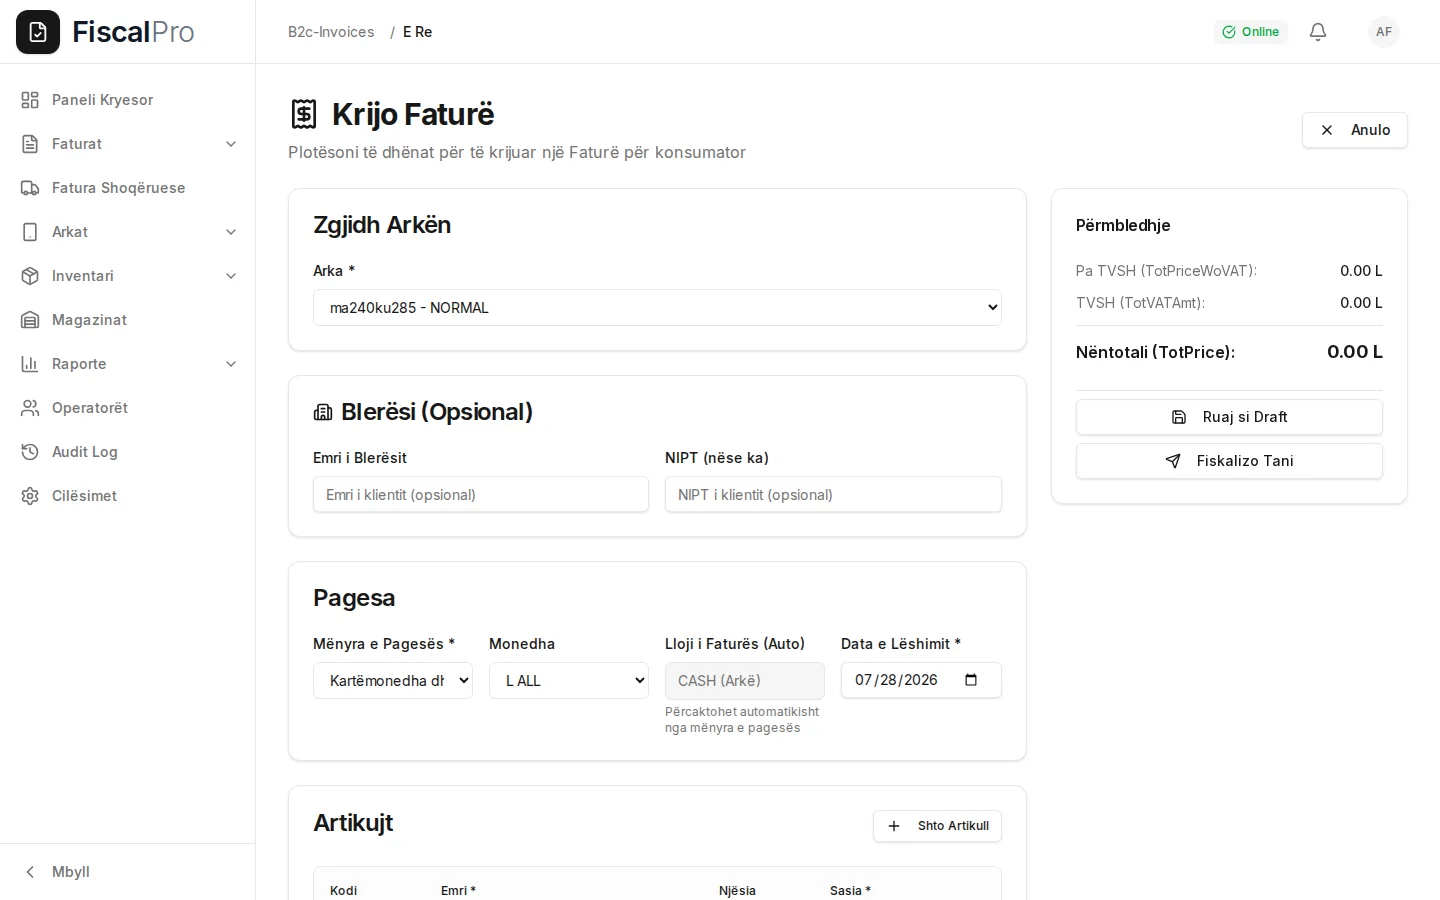Expand the Faturat sidebar submenu
The width and height of the screenshot is (1440, 900).
(231, 144)
